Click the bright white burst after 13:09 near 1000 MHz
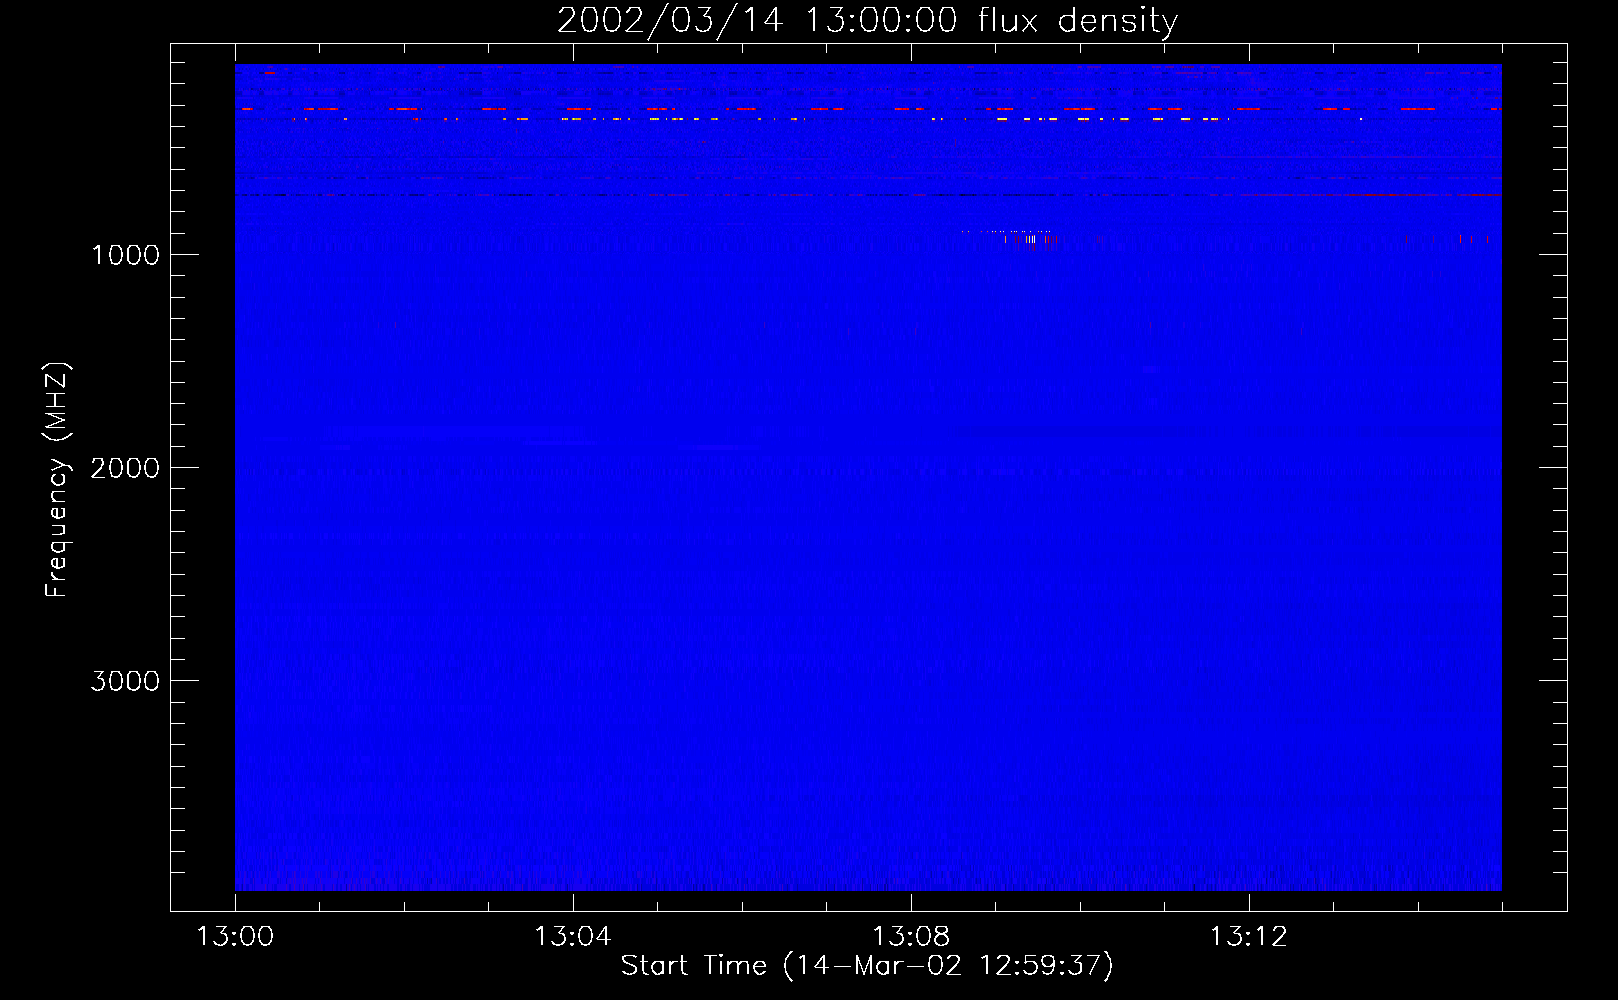The image size is (1618, 1000). [1030, 239]
